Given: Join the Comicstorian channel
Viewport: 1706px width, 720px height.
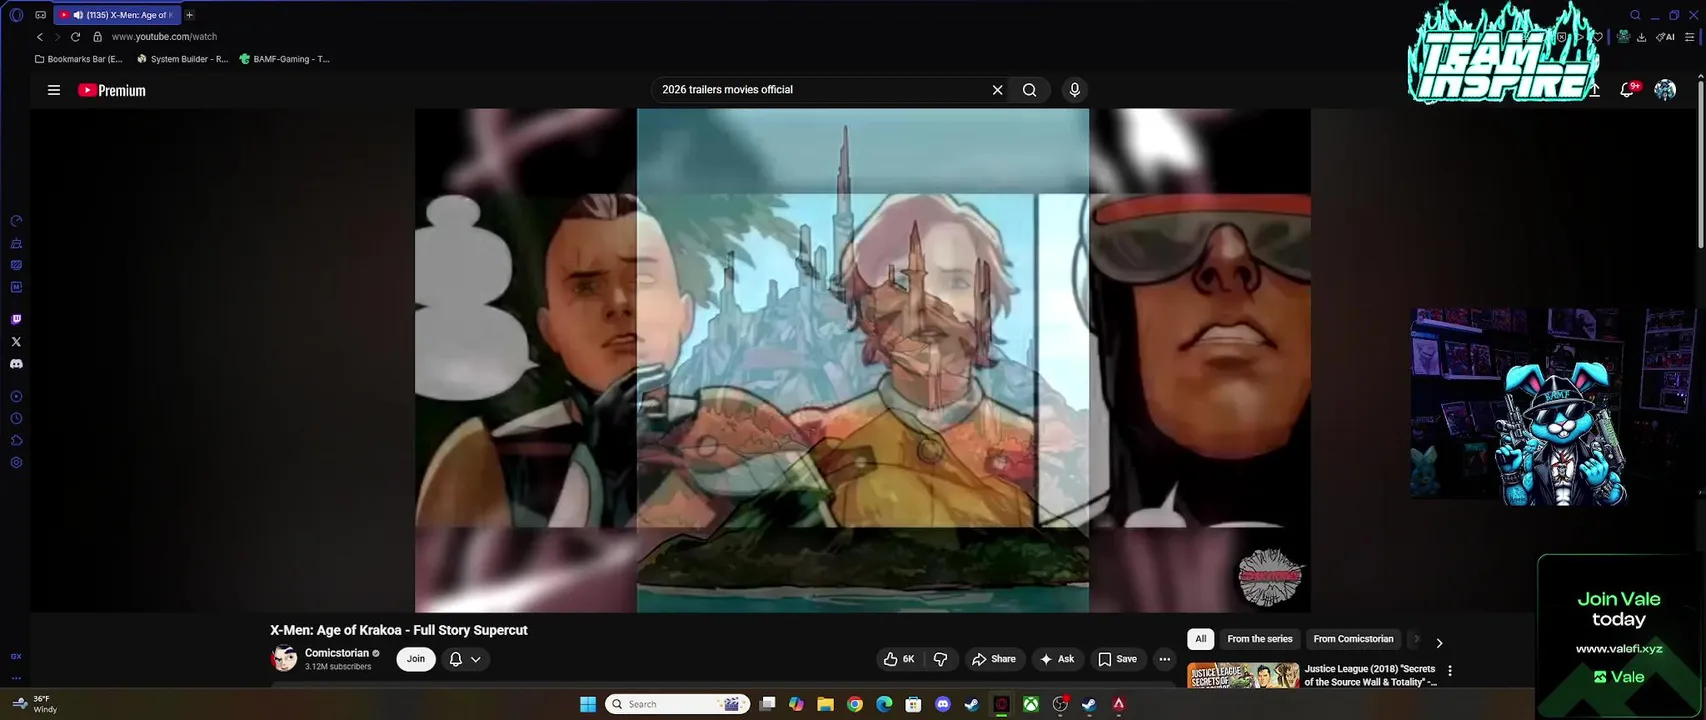Looking at the screenshot, I should pyautogui.click(x=416, y=659).
